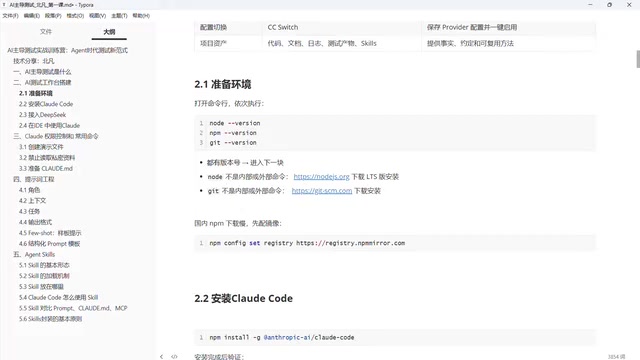
Task: Close the Typora window
Action: tap(629, 4)
